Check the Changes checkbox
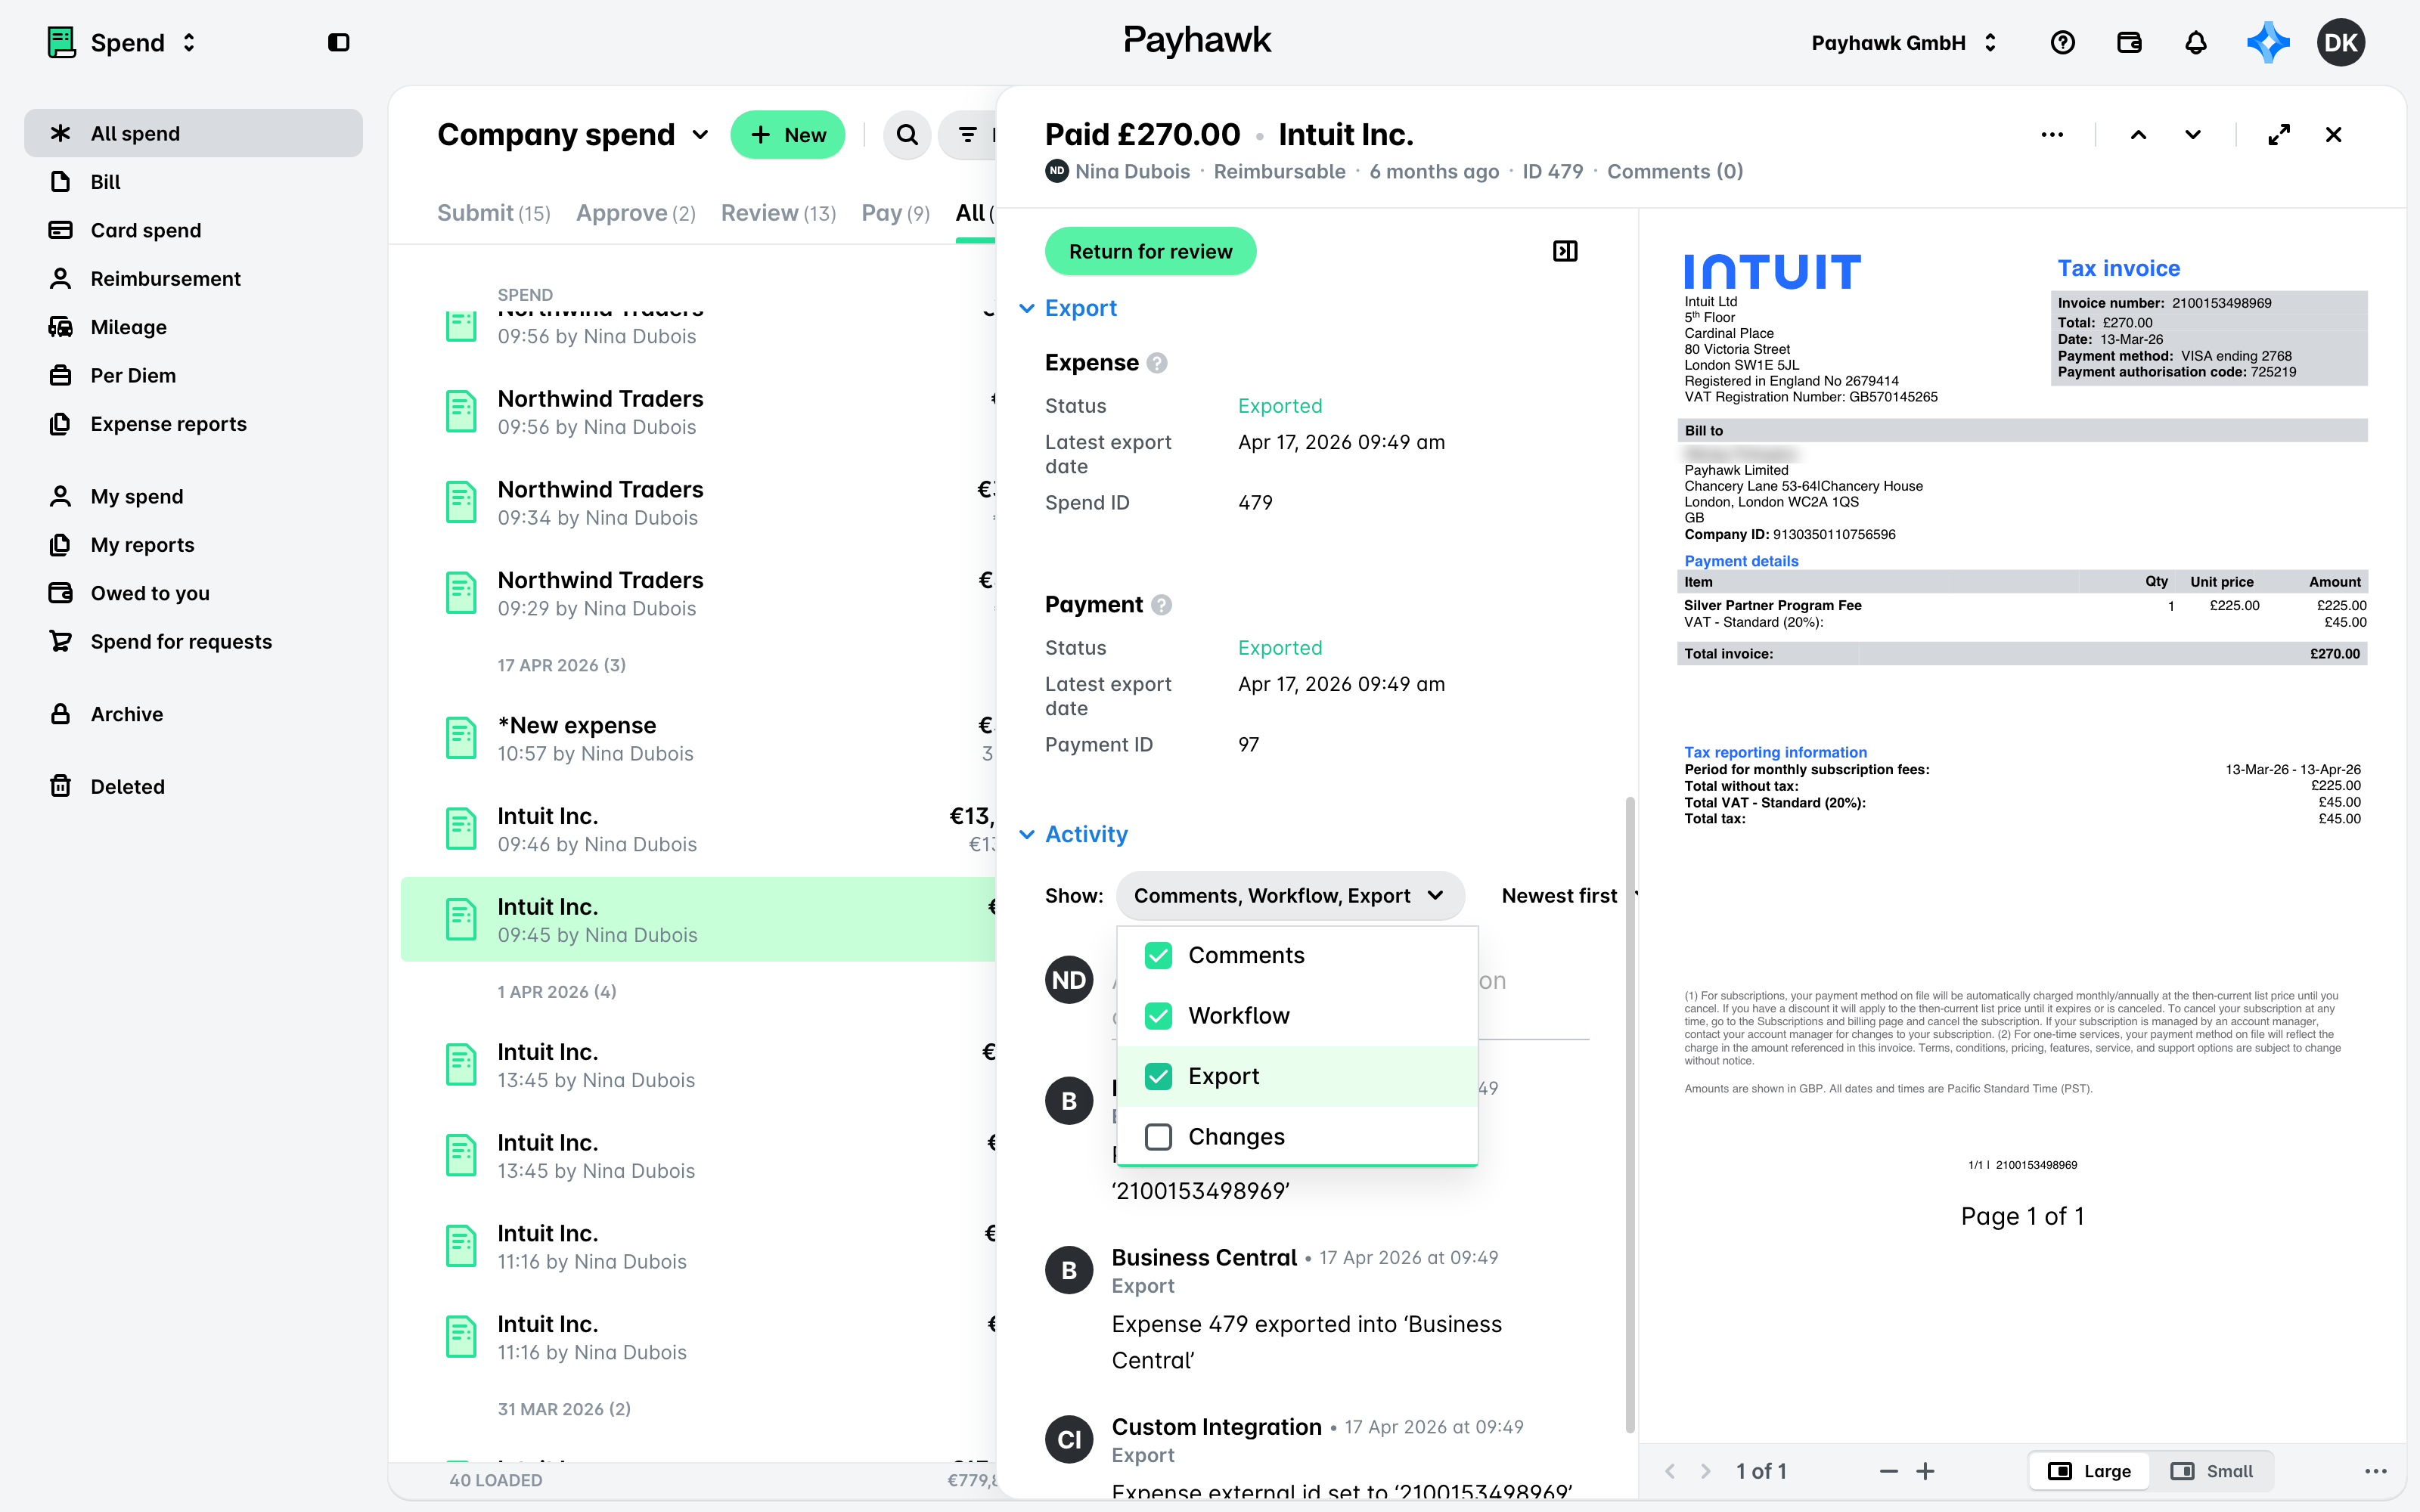 pyautogui.click(x=1158, y=1137)
